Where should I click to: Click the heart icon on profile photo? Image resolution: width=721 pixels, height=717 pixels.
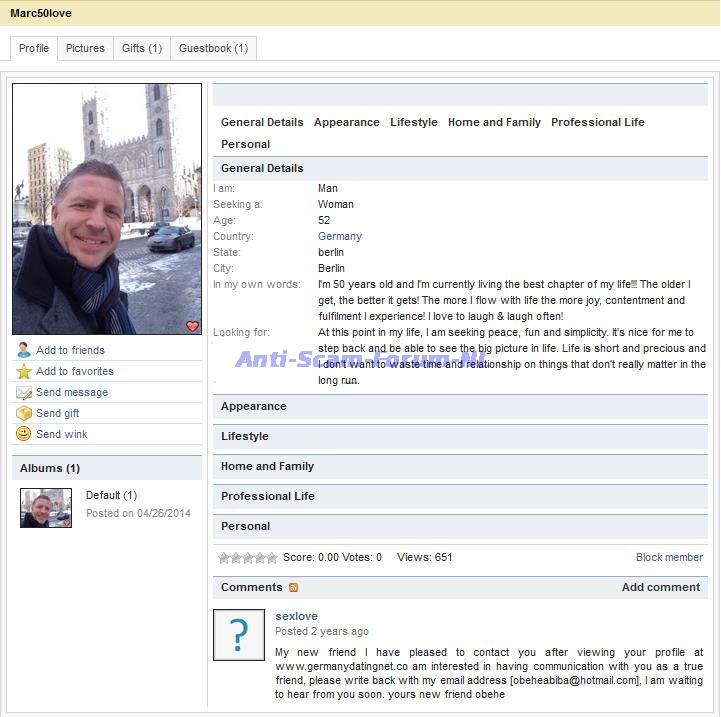pyautogui.click(x=192, y=326)
